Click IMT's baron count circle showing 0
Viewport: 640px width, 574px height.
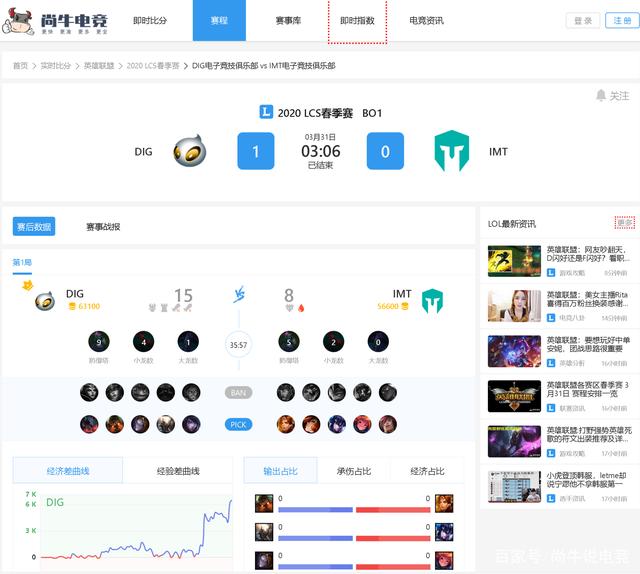point(378,342)
